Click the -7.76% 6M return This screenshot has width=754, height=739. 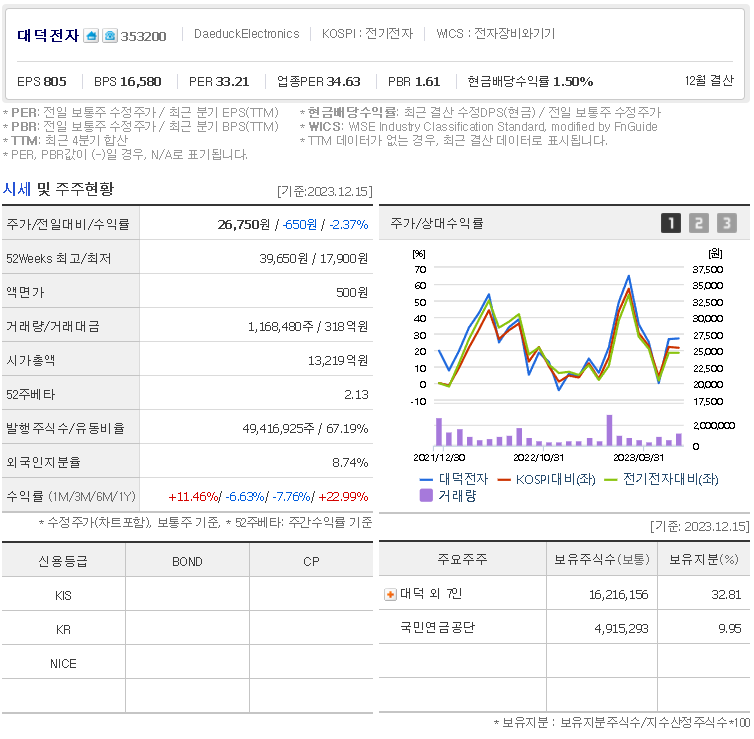(x=291, y=497)
